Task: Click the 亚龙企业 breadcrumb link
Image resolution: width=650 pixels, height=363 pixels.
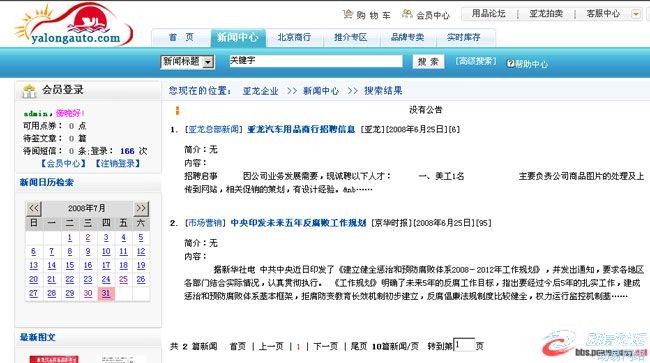Action: [260, 91]
